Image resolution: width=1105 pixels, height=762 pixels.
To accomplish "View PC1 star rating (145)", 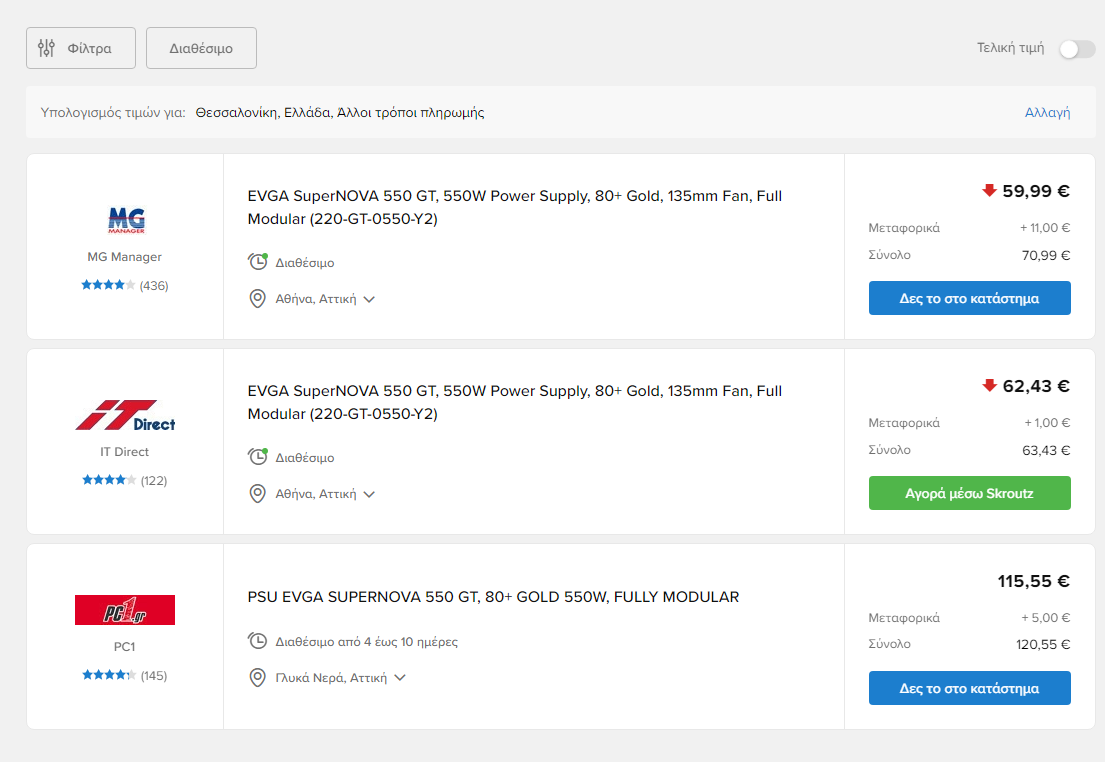I will point(125,675).
